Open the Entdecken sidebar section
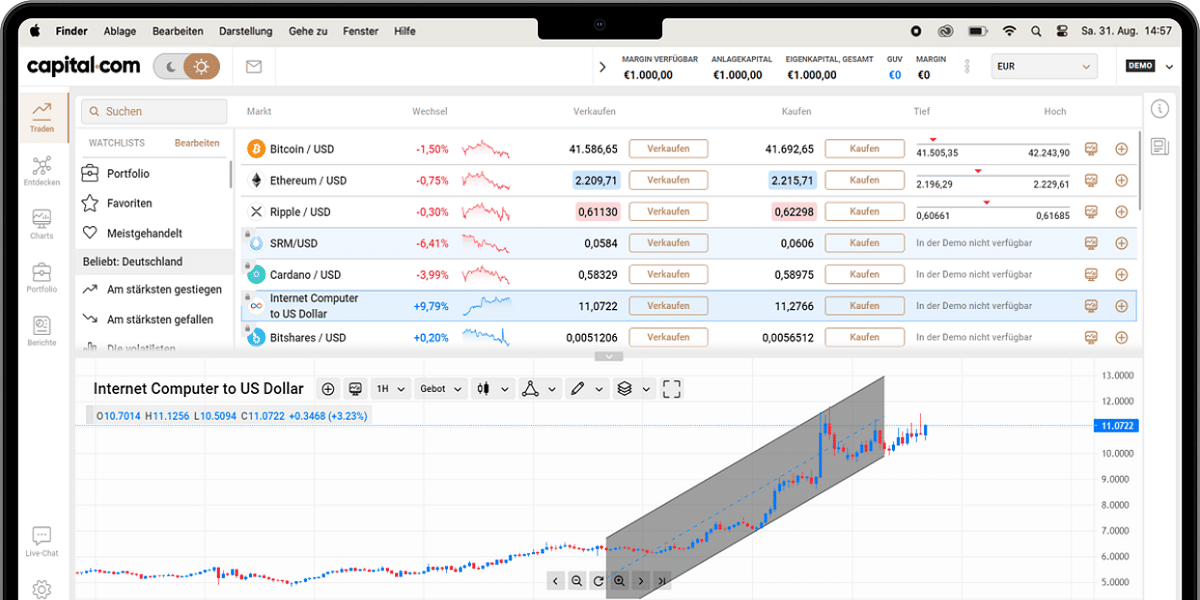Viewport: 1200px width, 600px height. [42, 171]
